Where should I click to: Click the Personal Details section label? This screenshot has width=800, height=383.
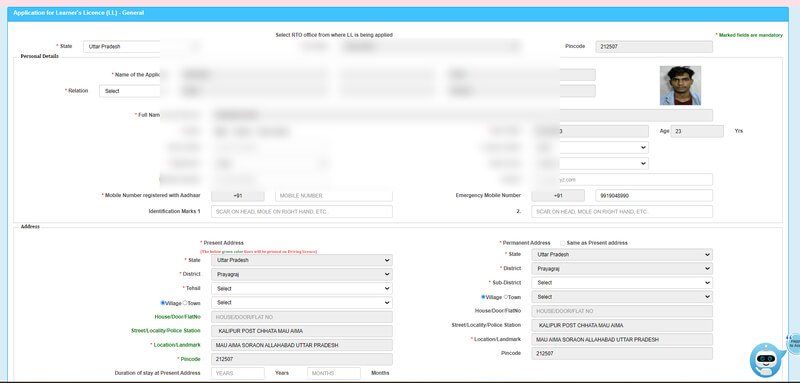(x=40, y=56)
